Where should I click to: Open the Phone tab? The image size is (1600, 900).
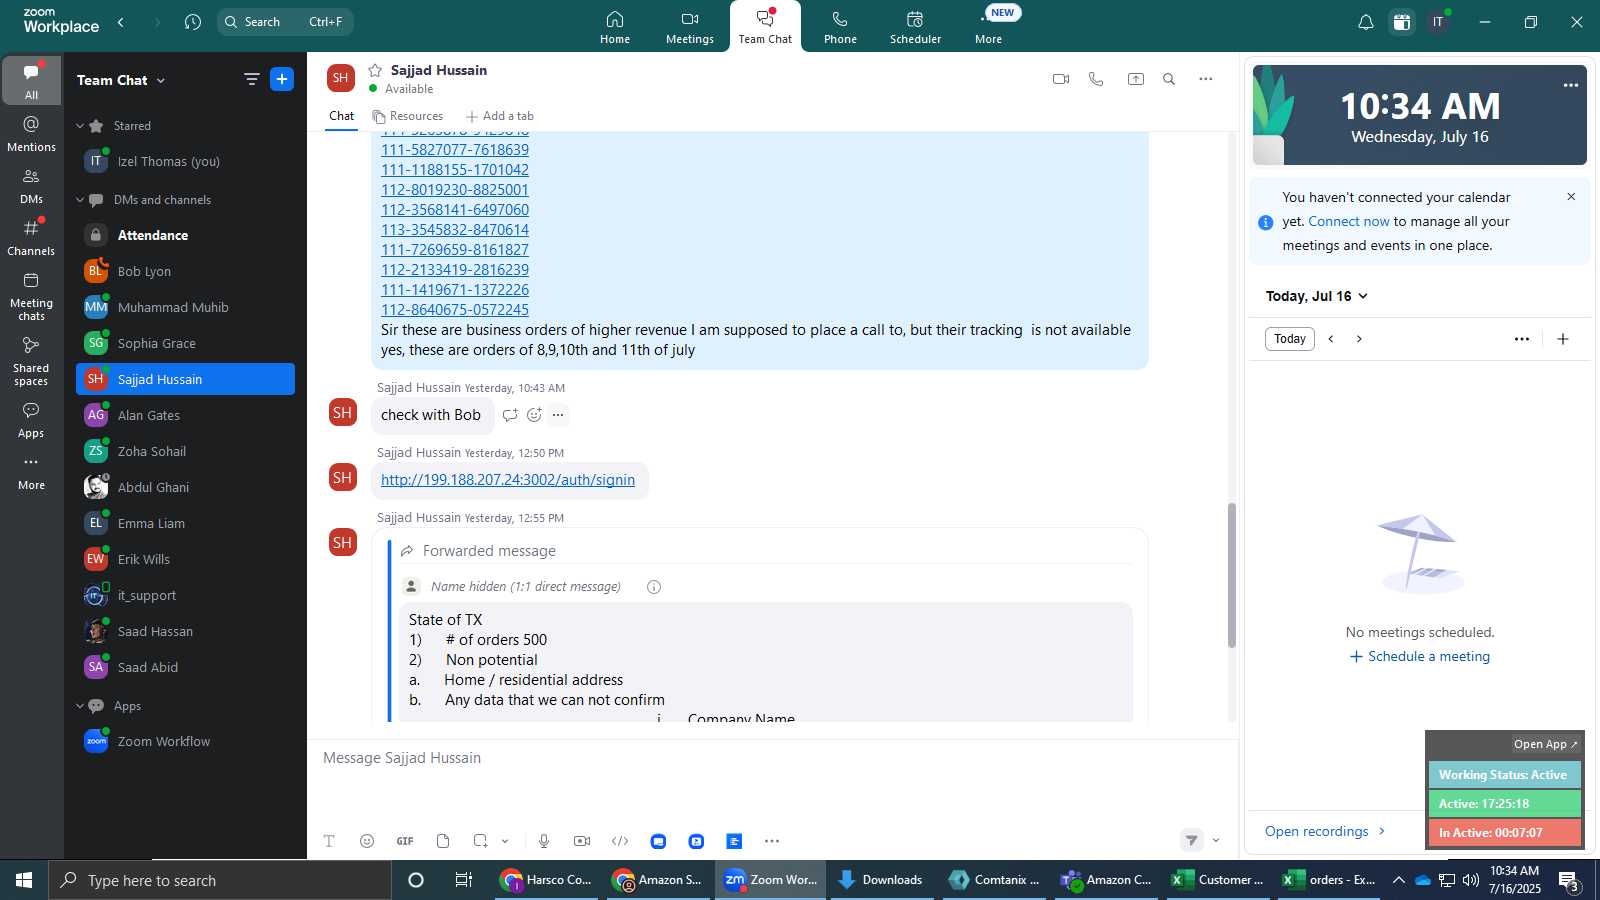coord(840,27)
